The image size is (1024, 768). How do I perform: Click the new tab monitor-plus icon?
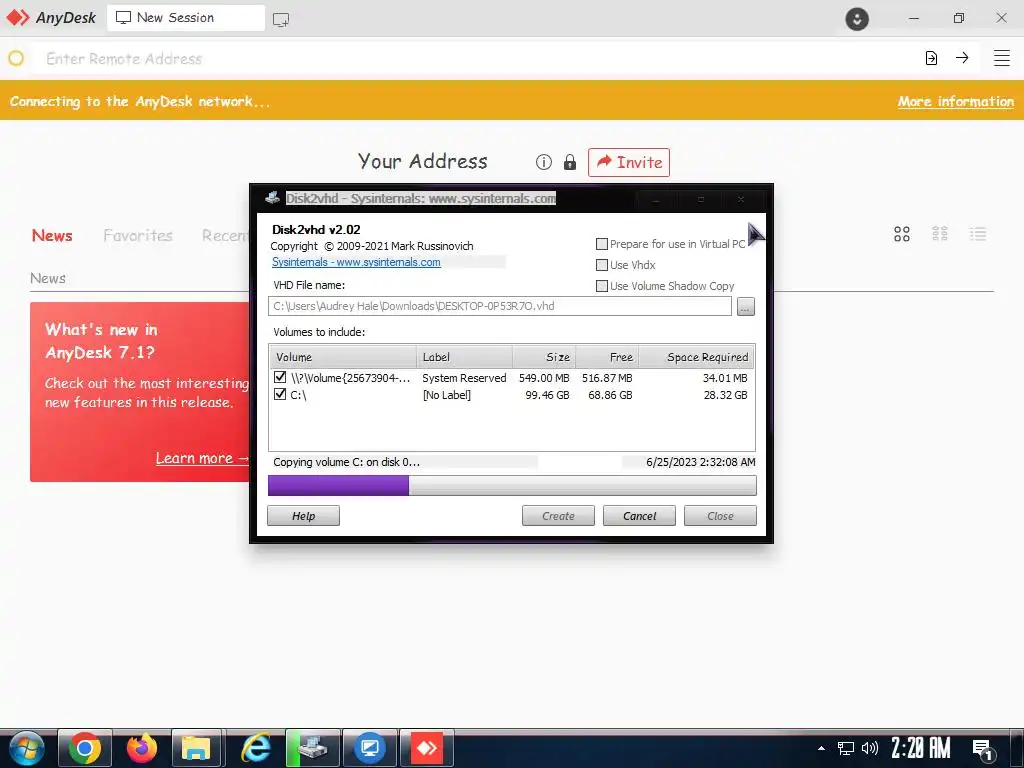(281, 20)
